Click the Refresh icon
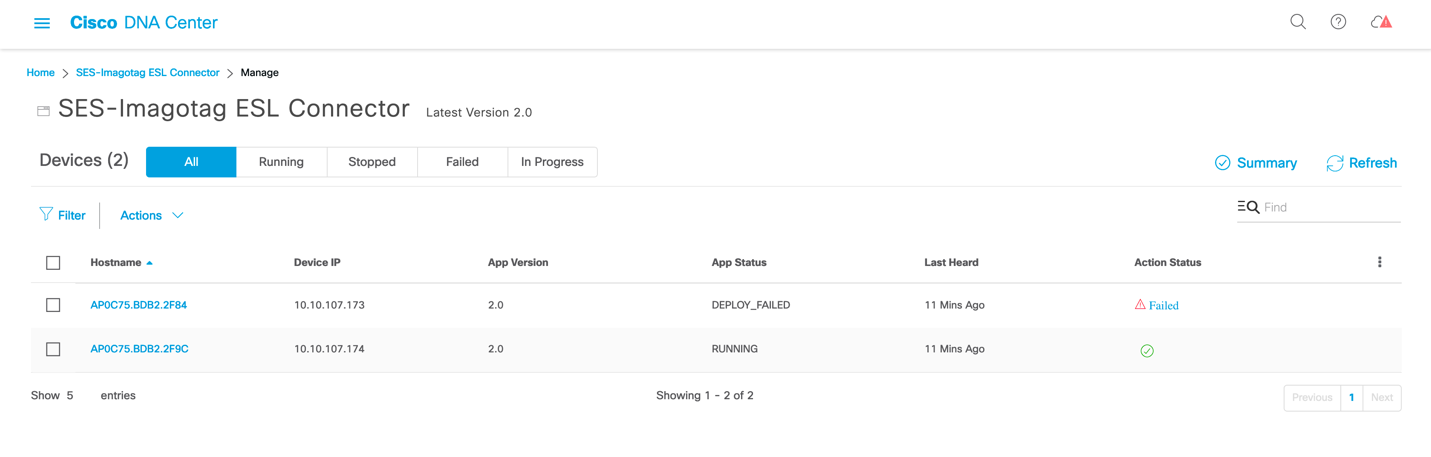This screenshot has width=1431, height=457. (1335, 163)
